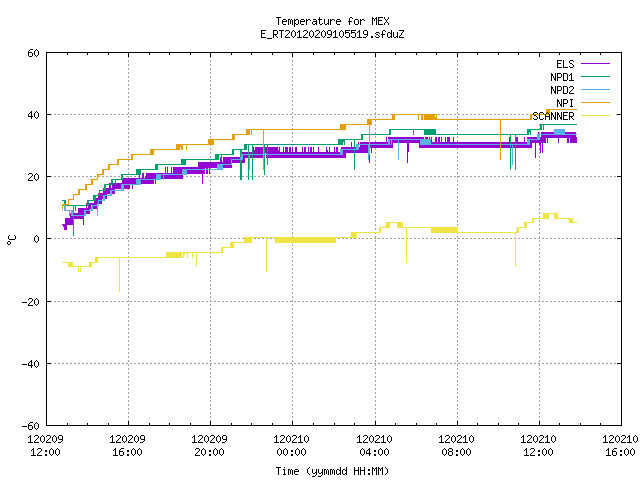The width and height of the screenshot is (640, 480).
Task: Click the 120210 00:00 x-axis tick label
Action: click(291, 446)
